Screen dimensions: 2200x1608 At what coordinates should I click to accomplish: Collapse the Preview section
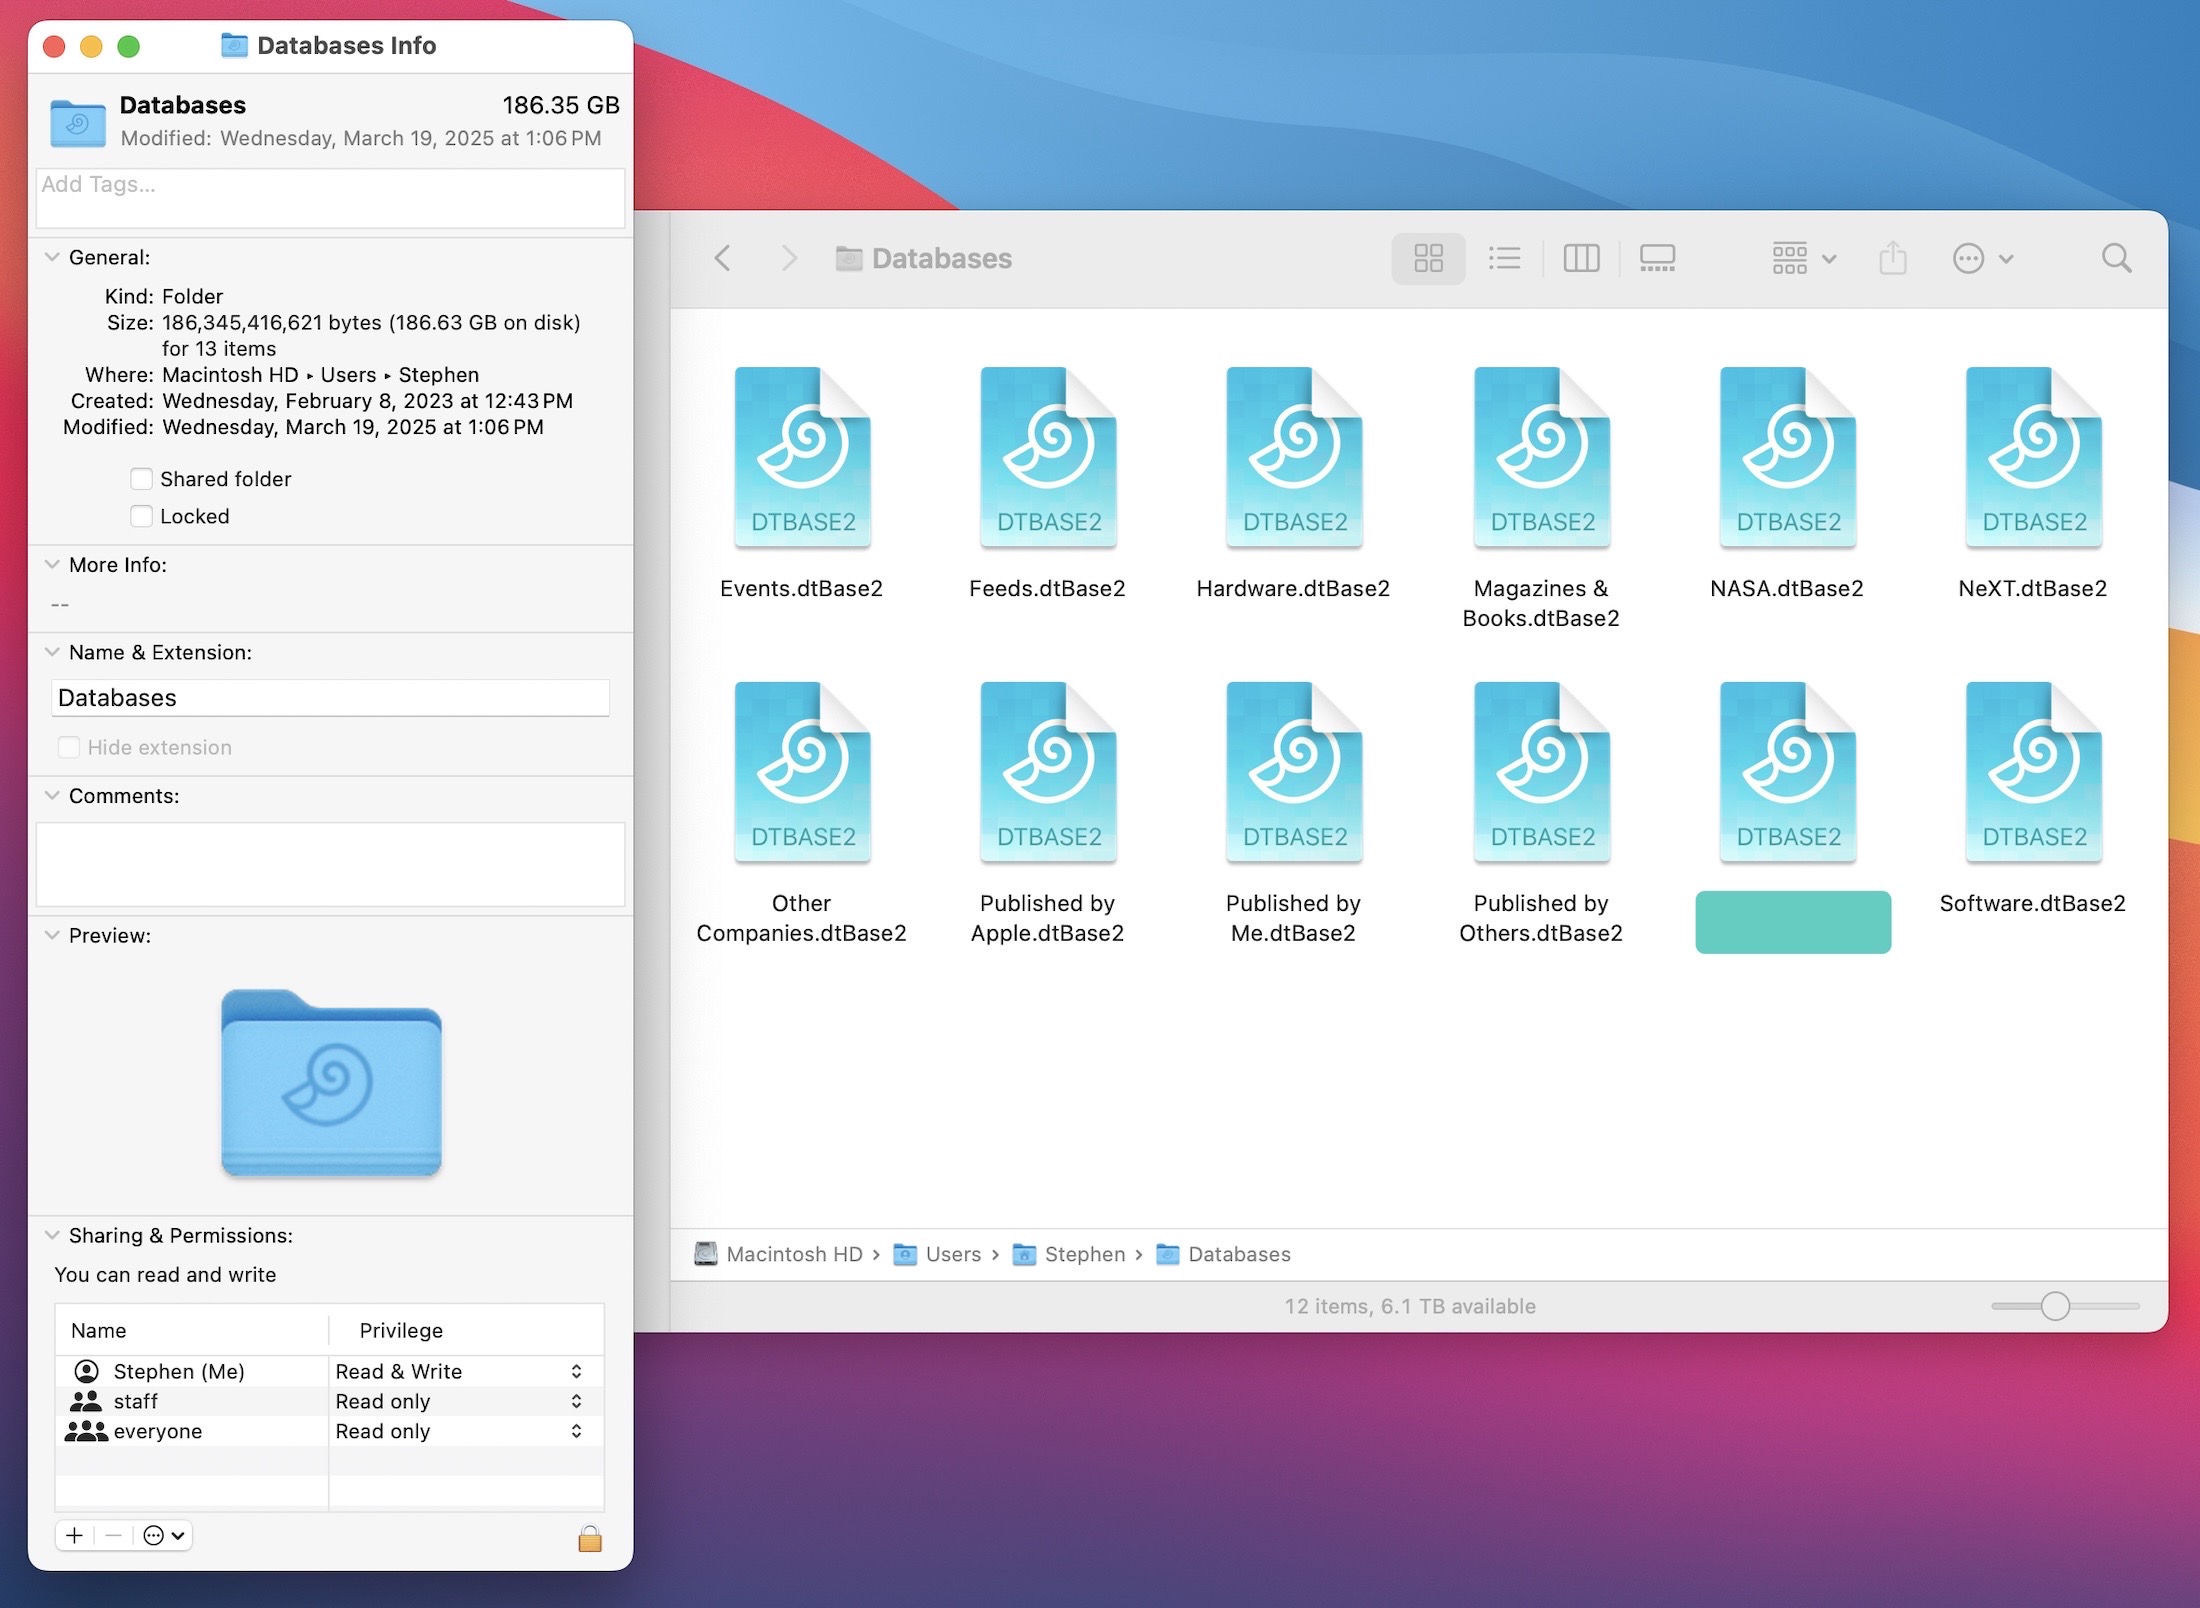coord(52,935)
